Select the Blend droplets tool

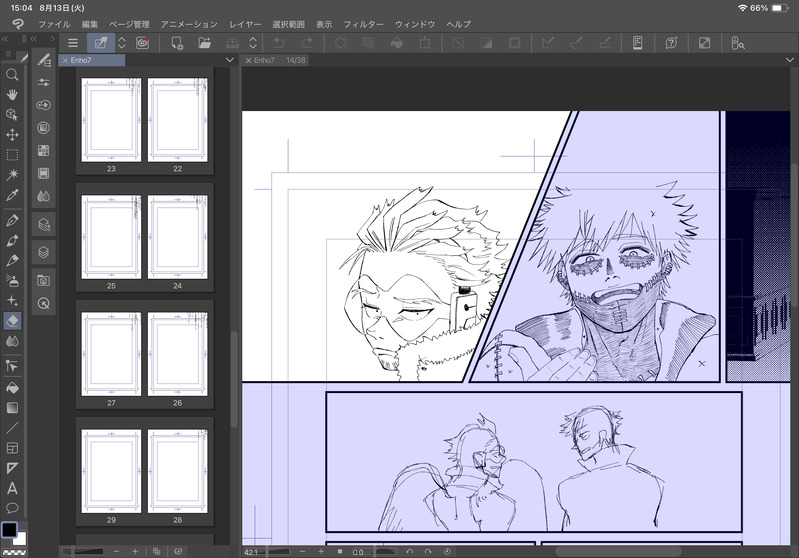coord(12,341)
